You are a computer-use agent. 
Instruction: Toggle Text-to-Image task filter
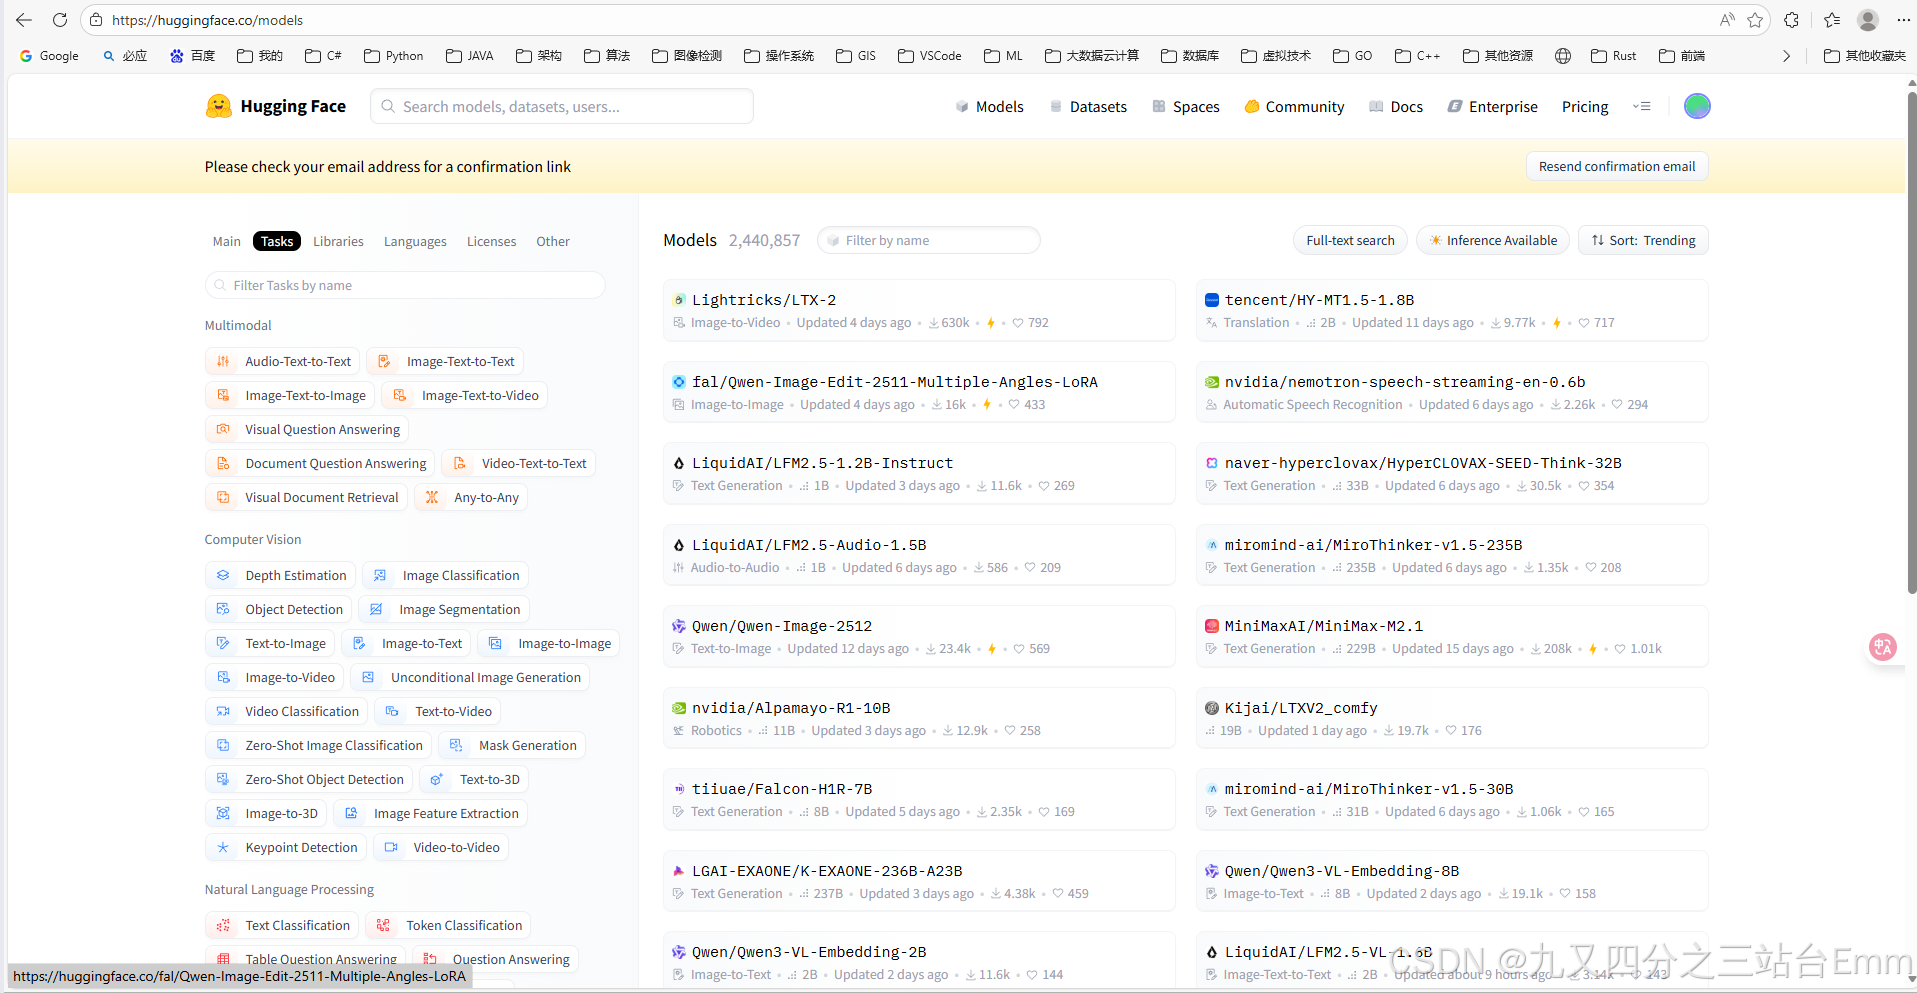coord(270,644)
